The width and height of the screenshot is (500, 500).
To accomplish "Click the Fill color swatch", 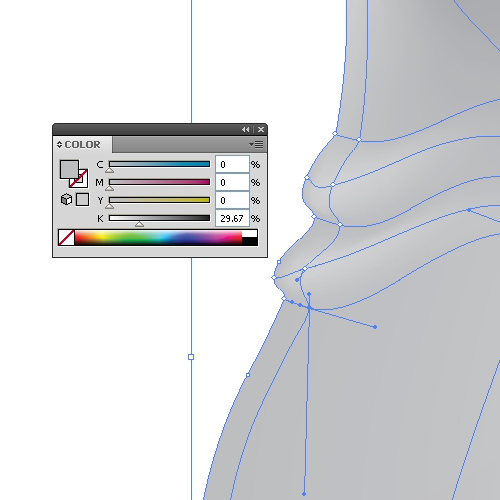I will pos(69,169).
